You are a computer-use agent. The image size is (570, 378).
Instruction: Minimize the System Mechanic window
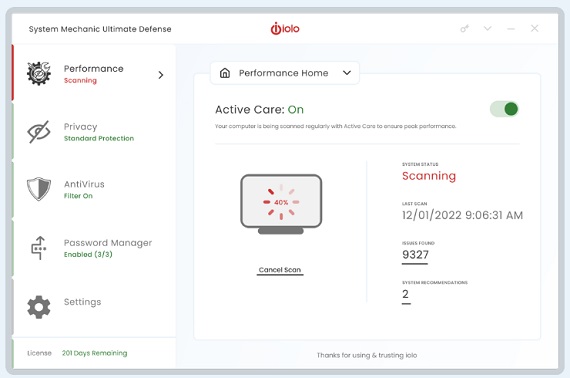coord(511,28)
